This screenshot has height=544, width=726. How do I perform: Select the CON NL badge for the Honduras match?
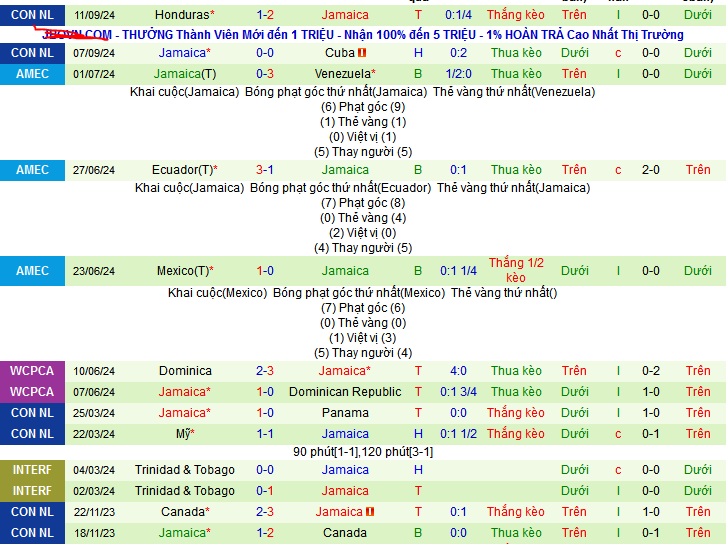coord(32,15)
